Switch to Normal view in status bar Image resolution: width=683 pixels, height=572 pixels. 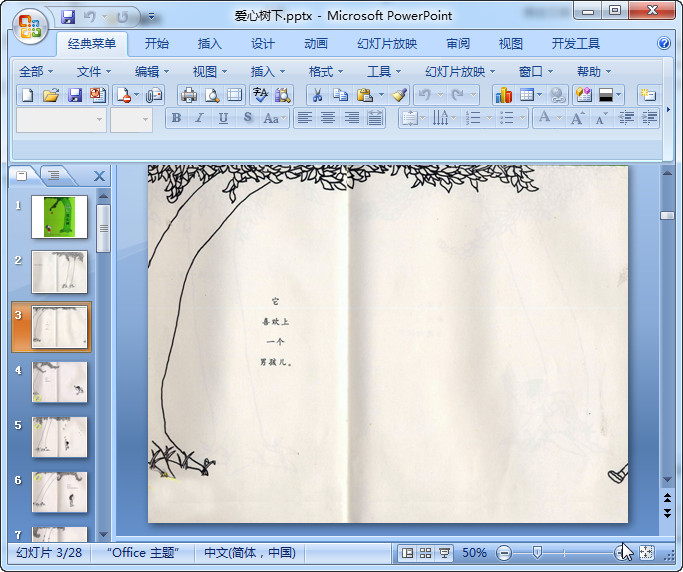[x=407, y=553]
